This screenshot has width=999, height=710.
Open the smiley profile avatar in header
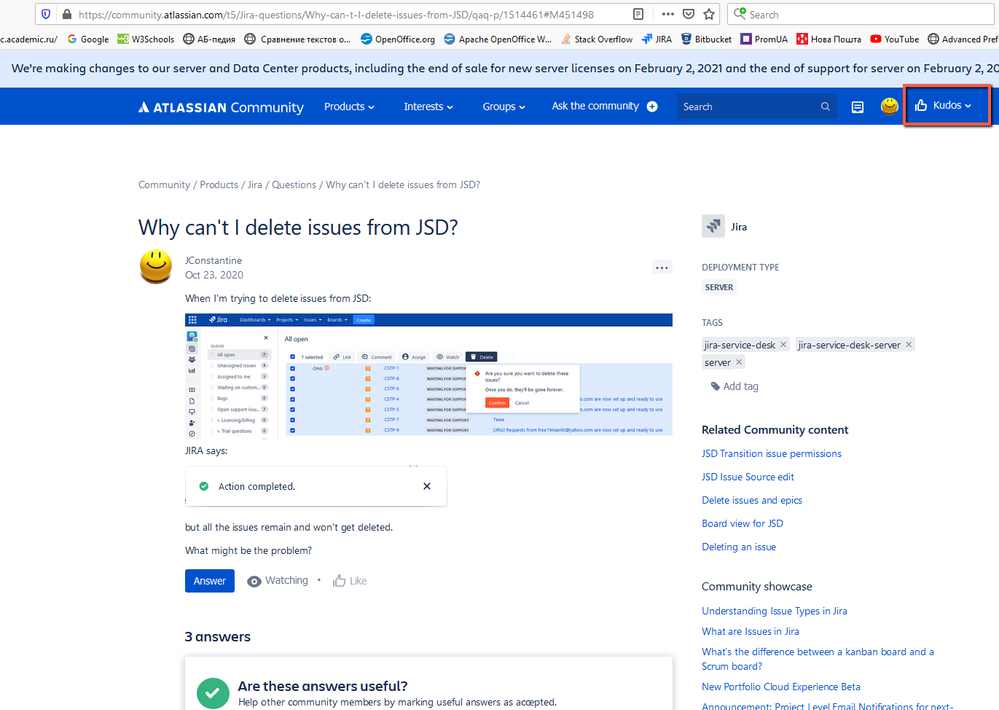click(889, 106)
